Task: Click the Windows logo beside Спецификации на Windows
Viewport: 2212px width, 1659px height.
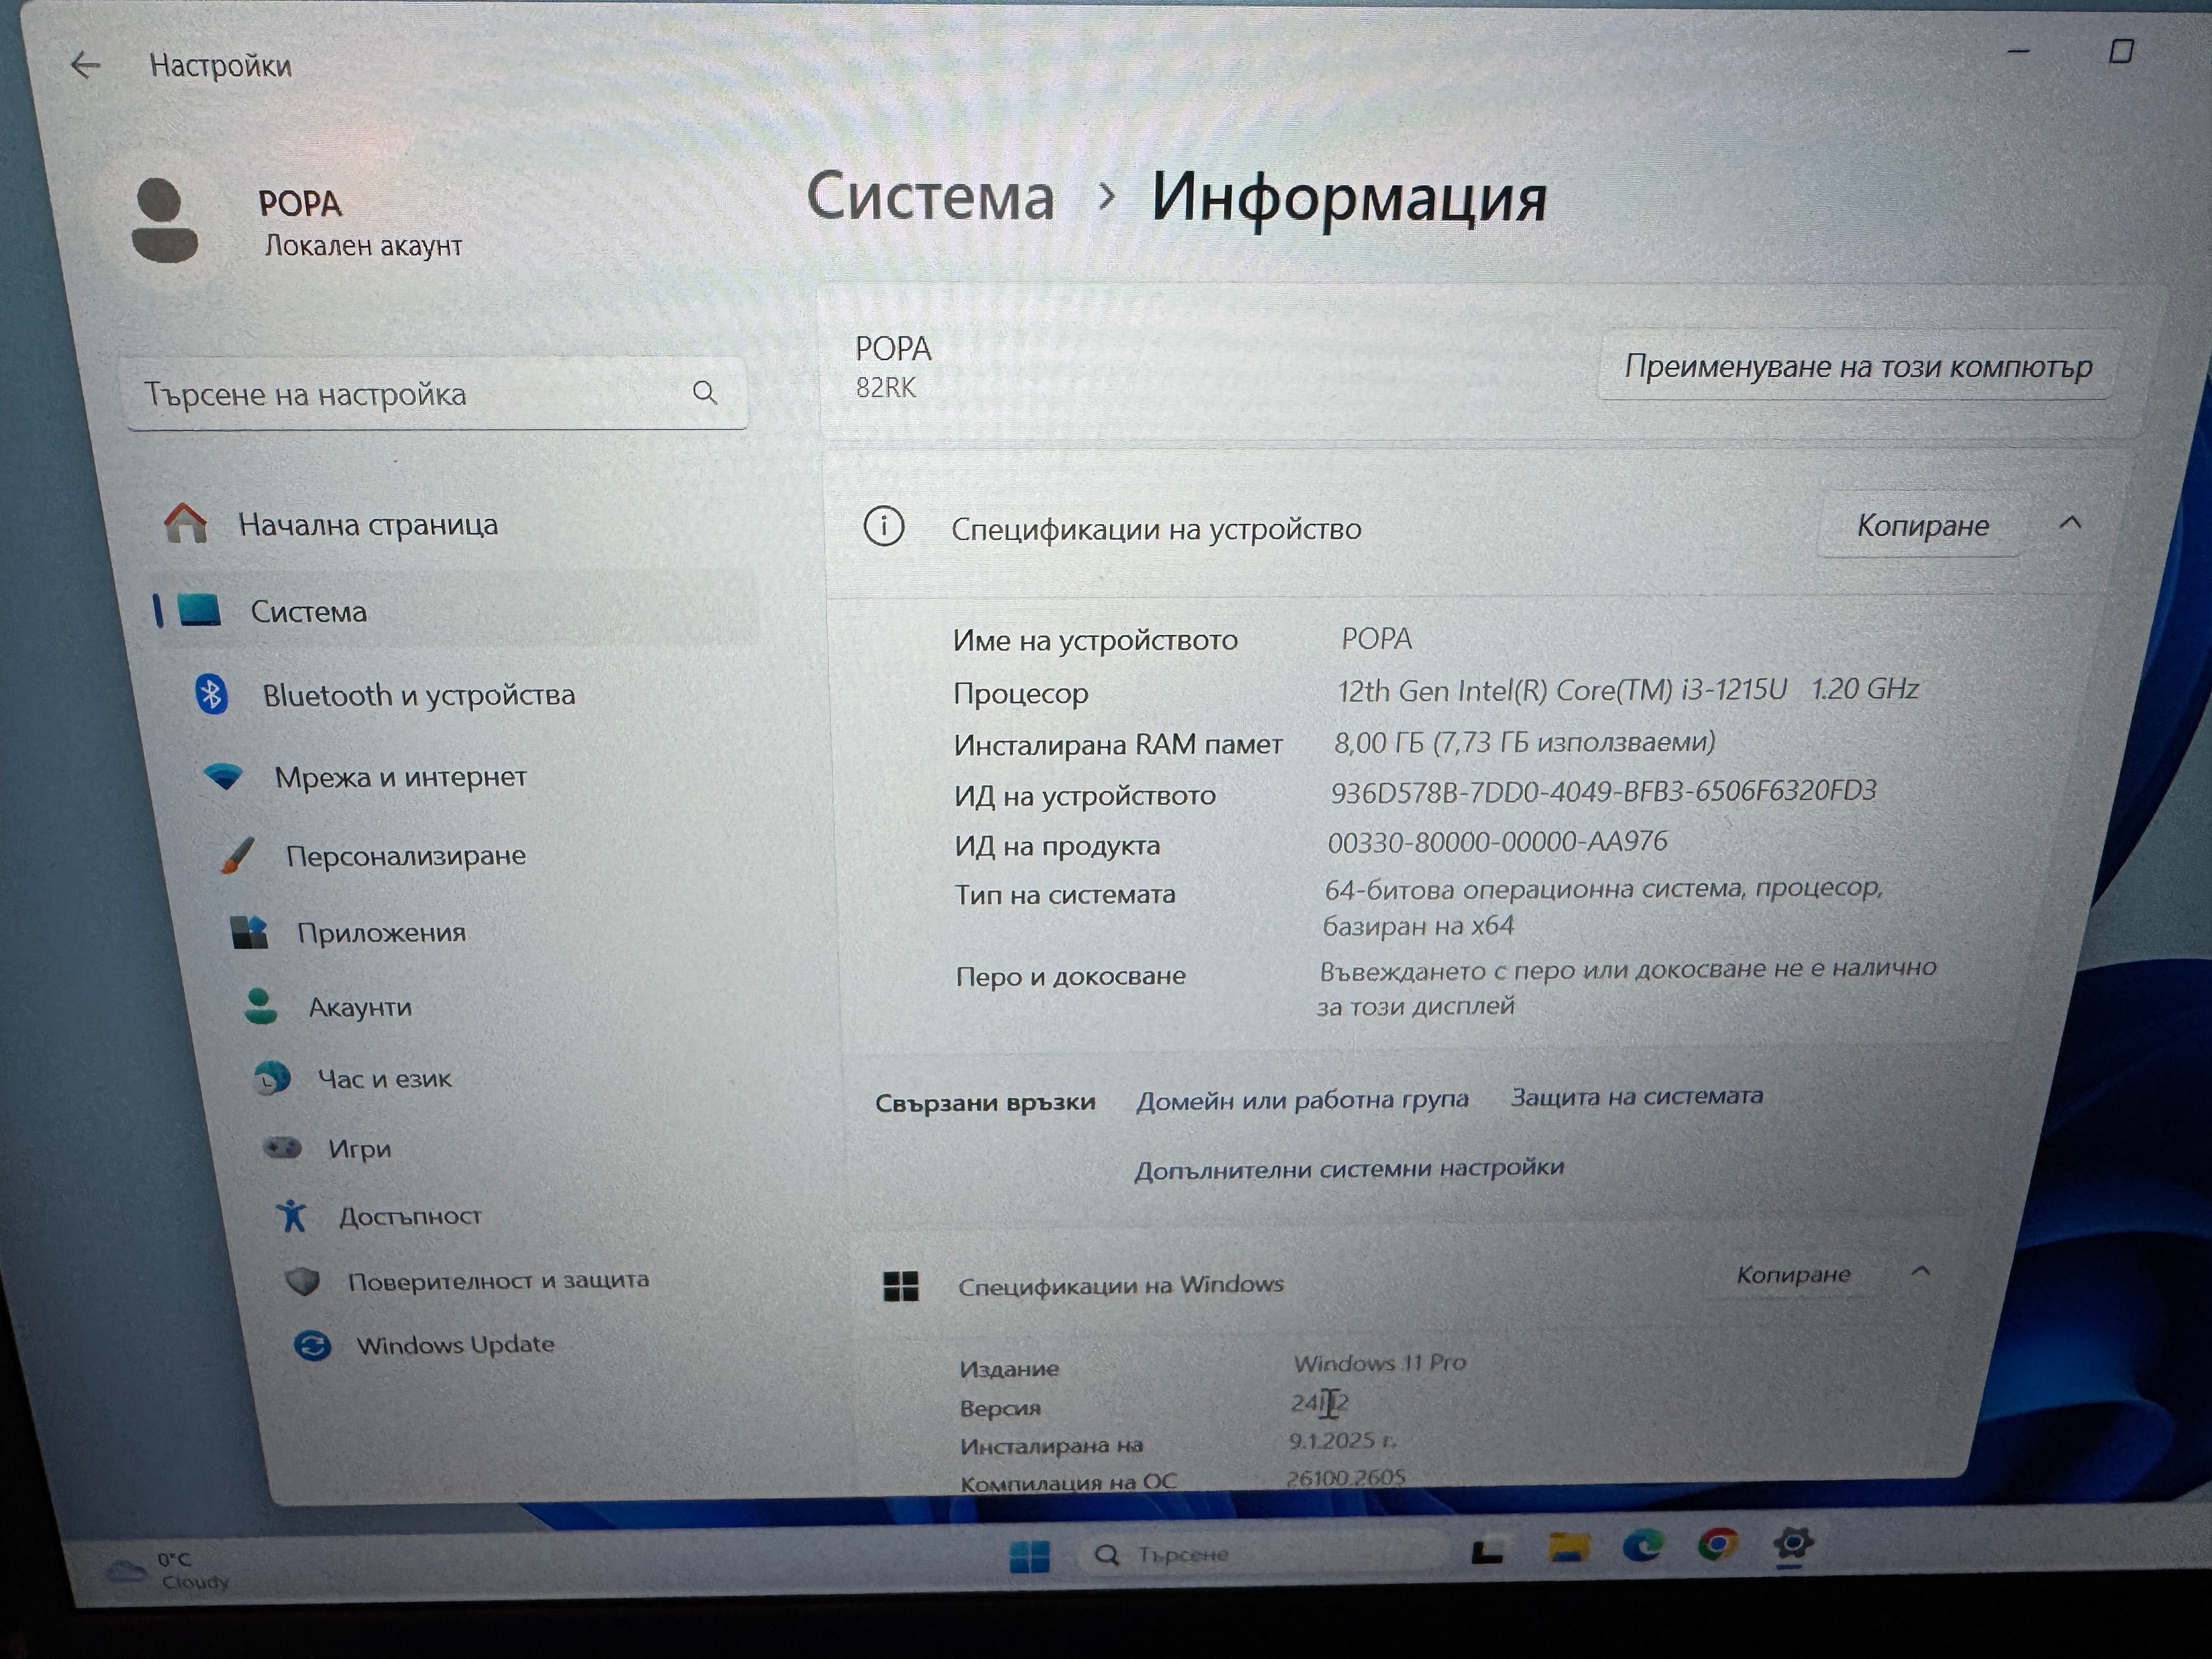Action: 901,1286
